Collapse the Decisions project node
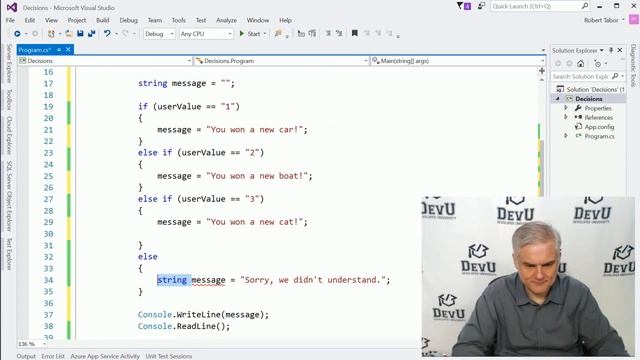640x360 pixels. tap(558, 99)
